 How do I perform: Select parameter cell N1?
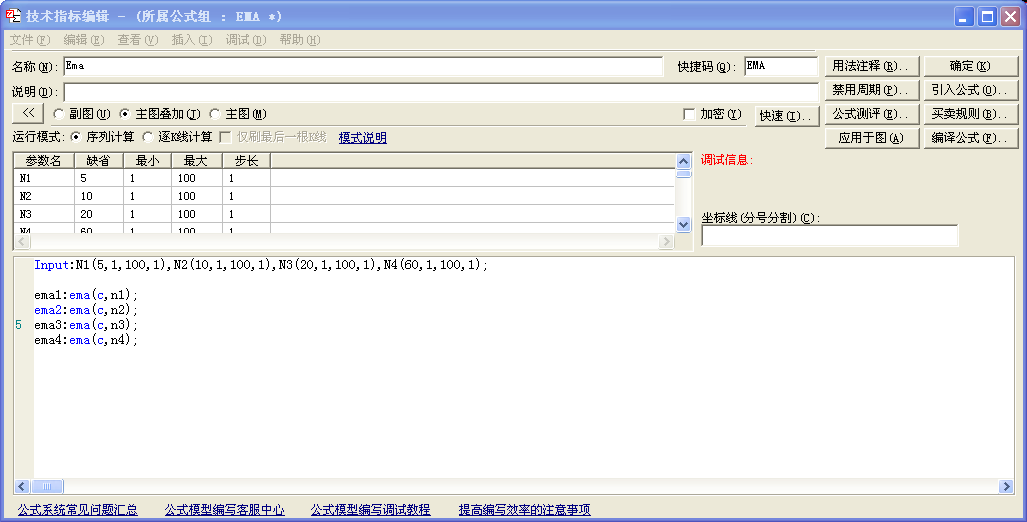pos(44,178)
